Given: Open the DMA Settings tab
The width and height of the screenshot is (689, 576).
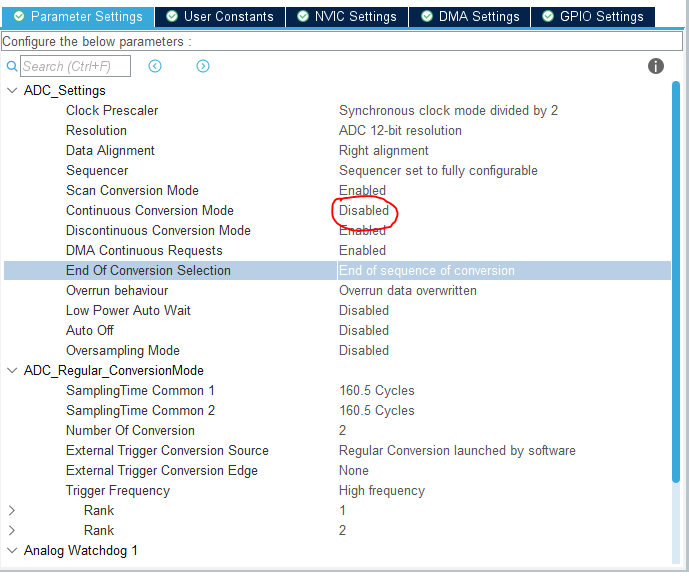Looking at the screenshot, I should coord(469,17).
